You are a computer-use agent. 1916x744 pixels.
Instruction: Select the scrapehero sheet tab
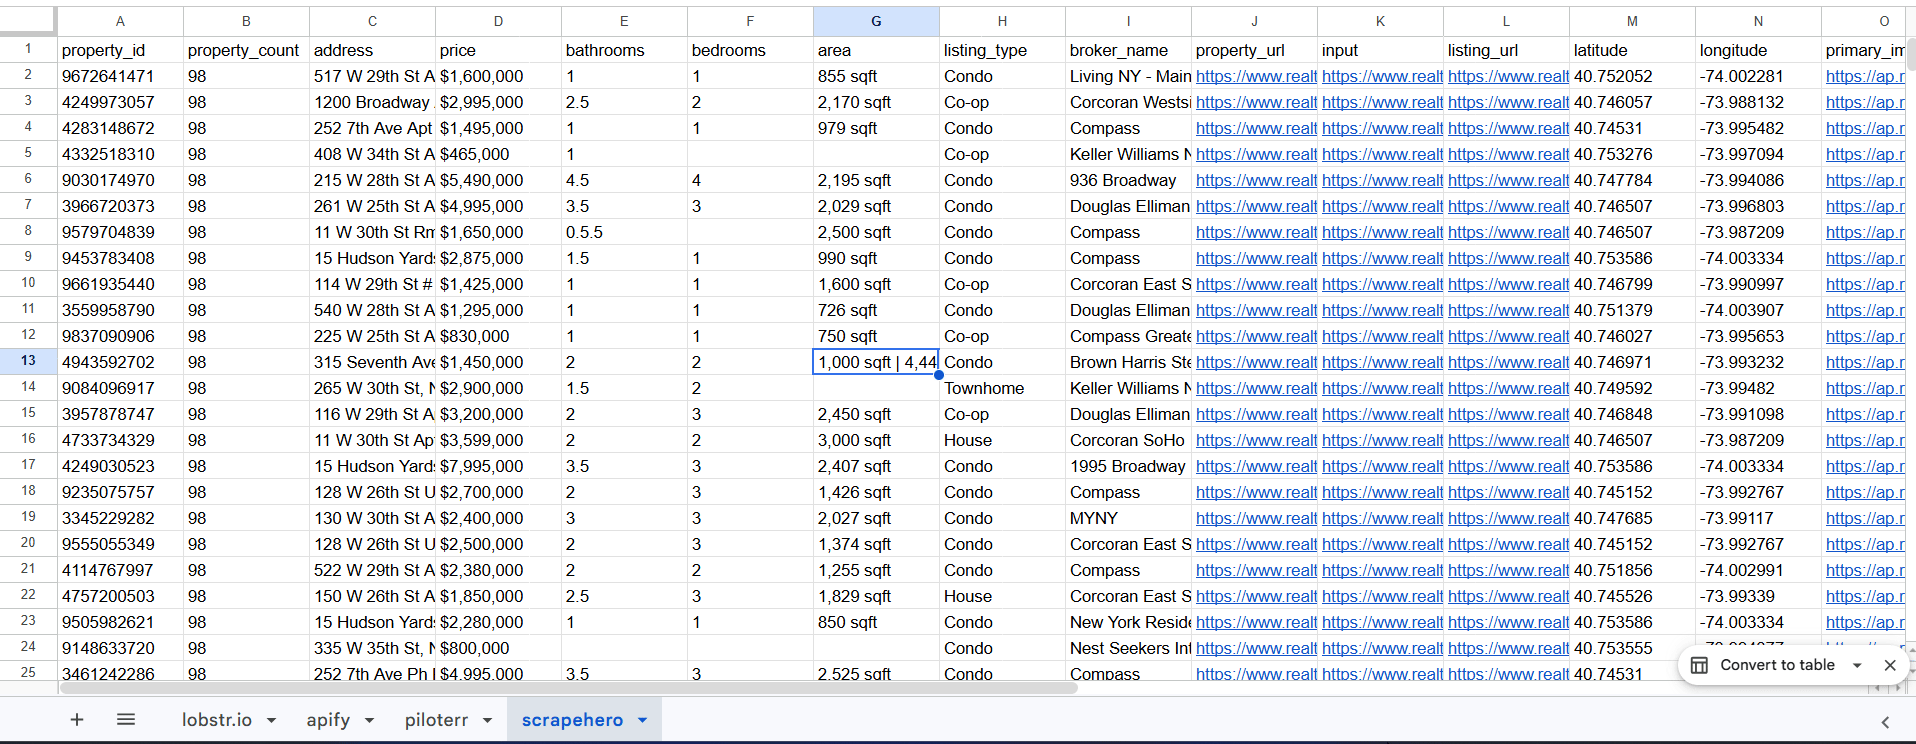point(572,720)
